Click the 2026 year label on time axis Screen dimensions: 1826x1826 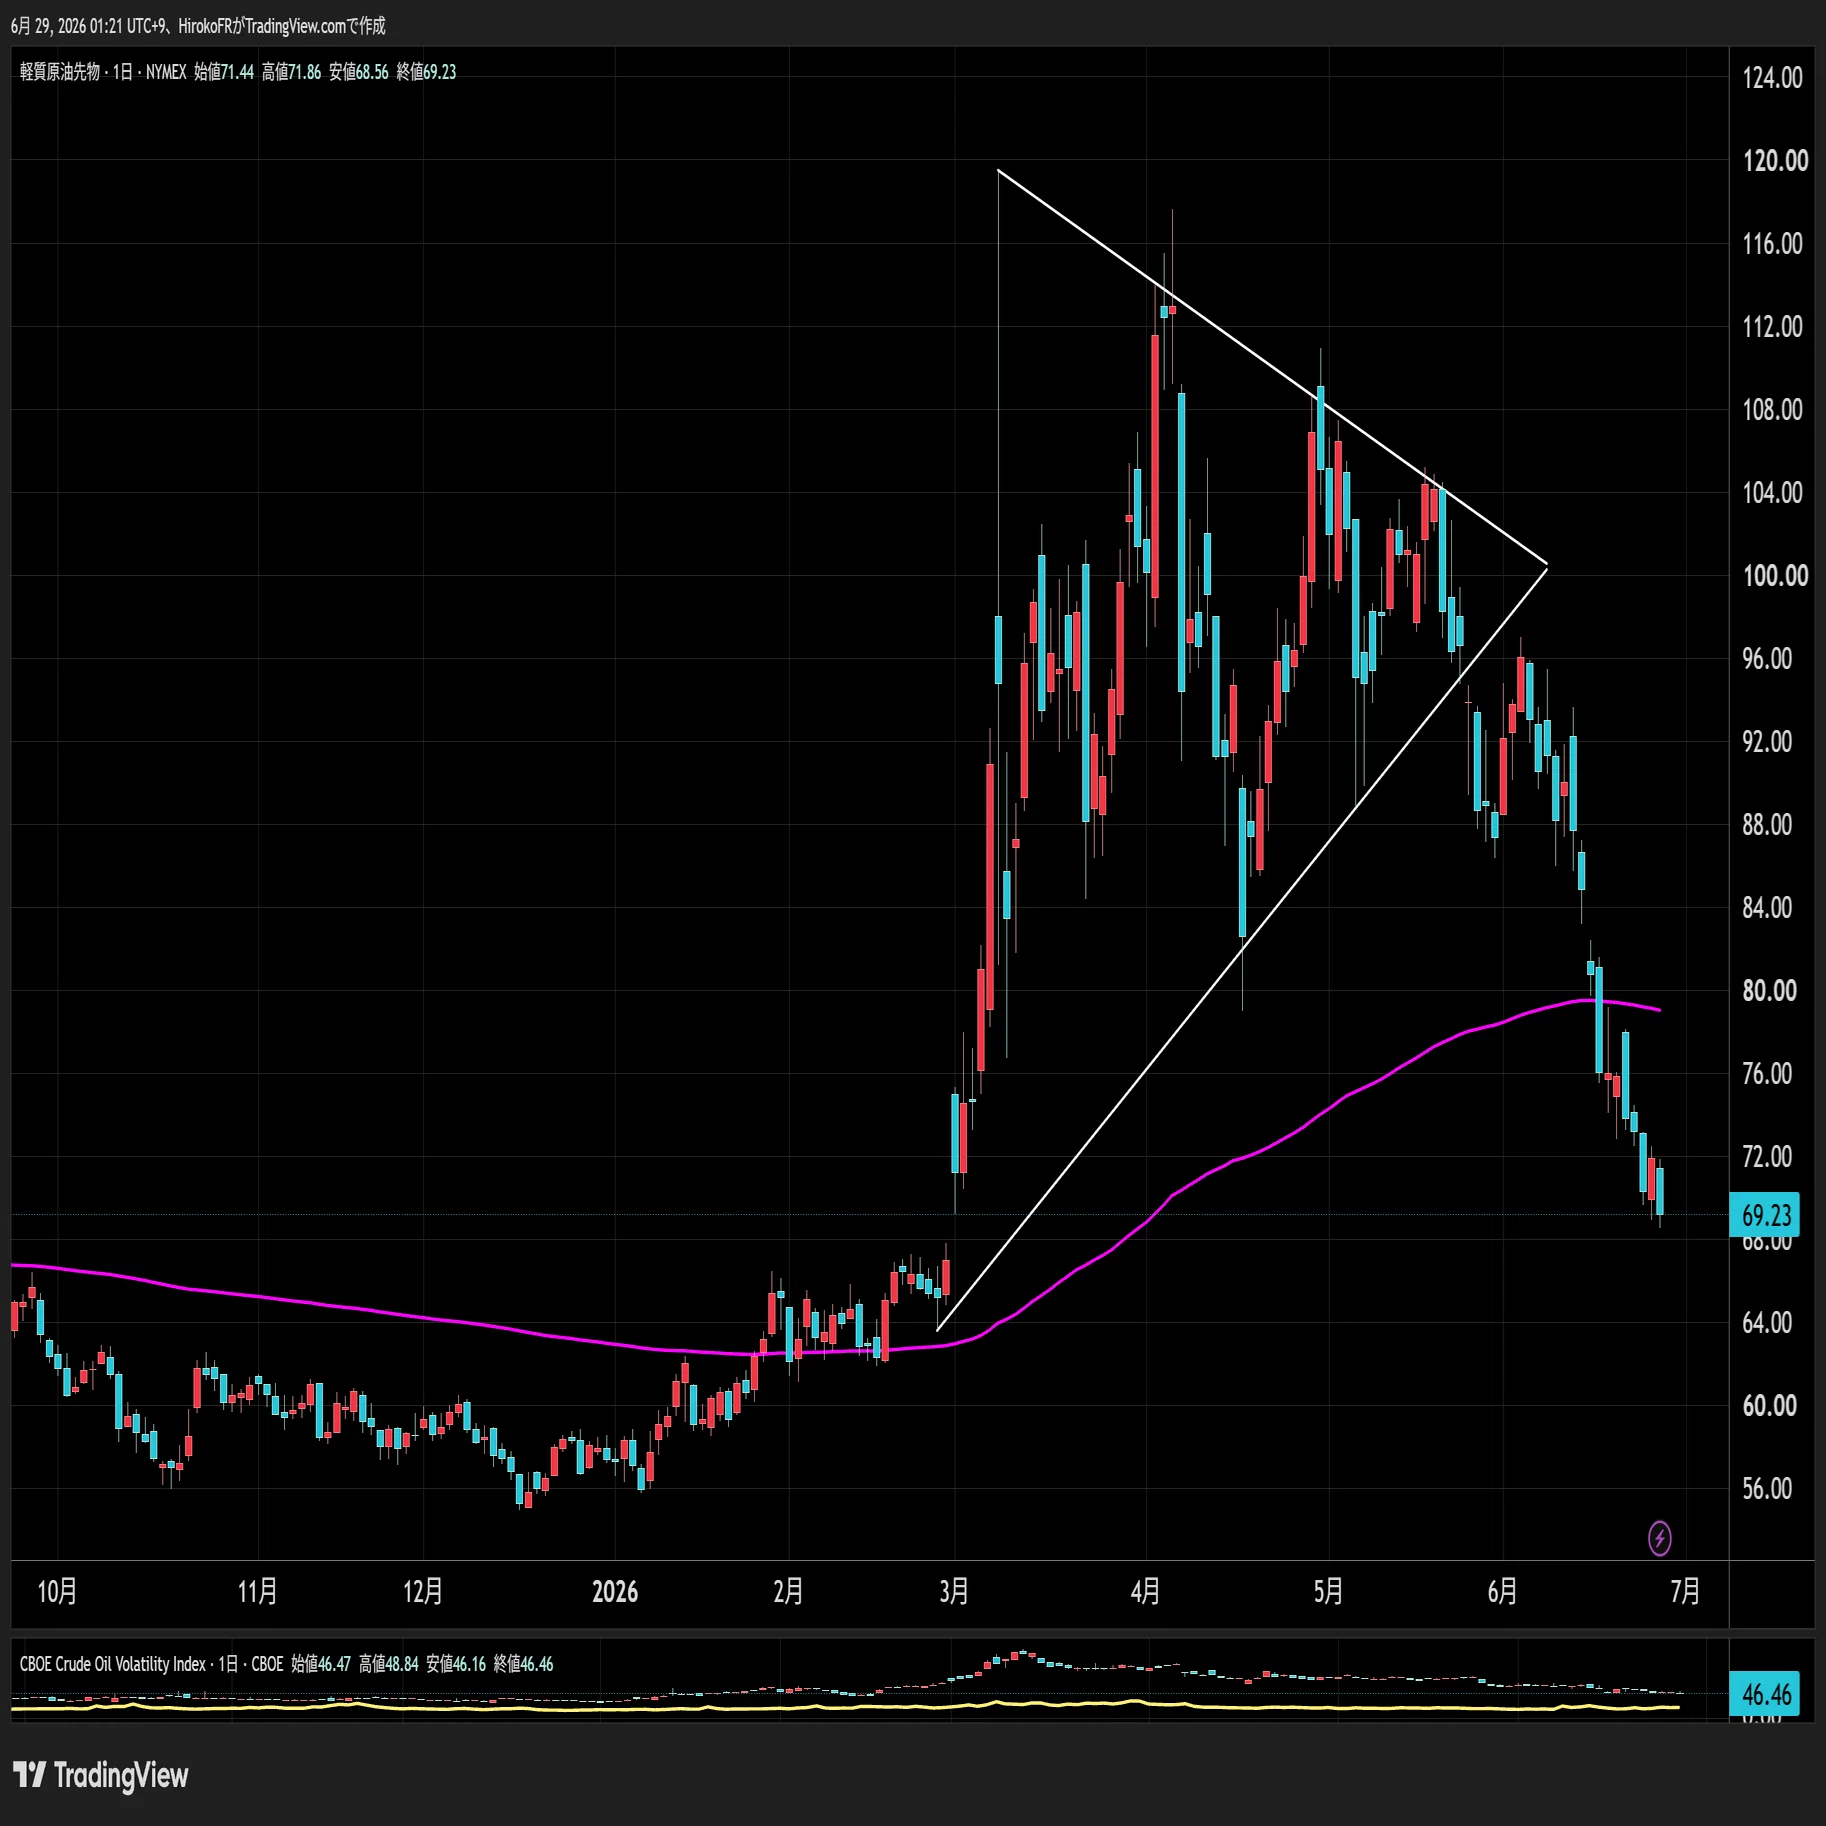pyautogui.click(x=615, y=1591)
